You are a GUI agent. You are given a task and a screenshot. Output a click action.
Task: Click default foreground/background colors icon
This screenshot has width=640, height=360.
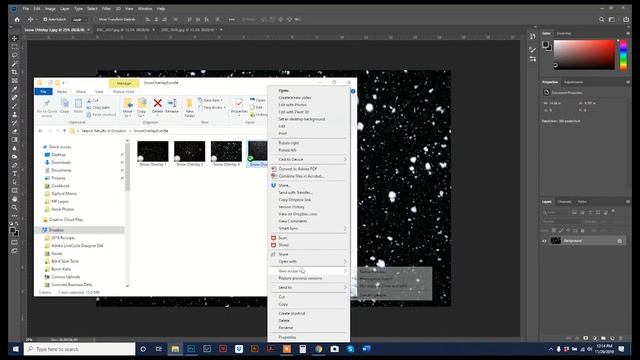pyautogui.click(x=11, y=224)
